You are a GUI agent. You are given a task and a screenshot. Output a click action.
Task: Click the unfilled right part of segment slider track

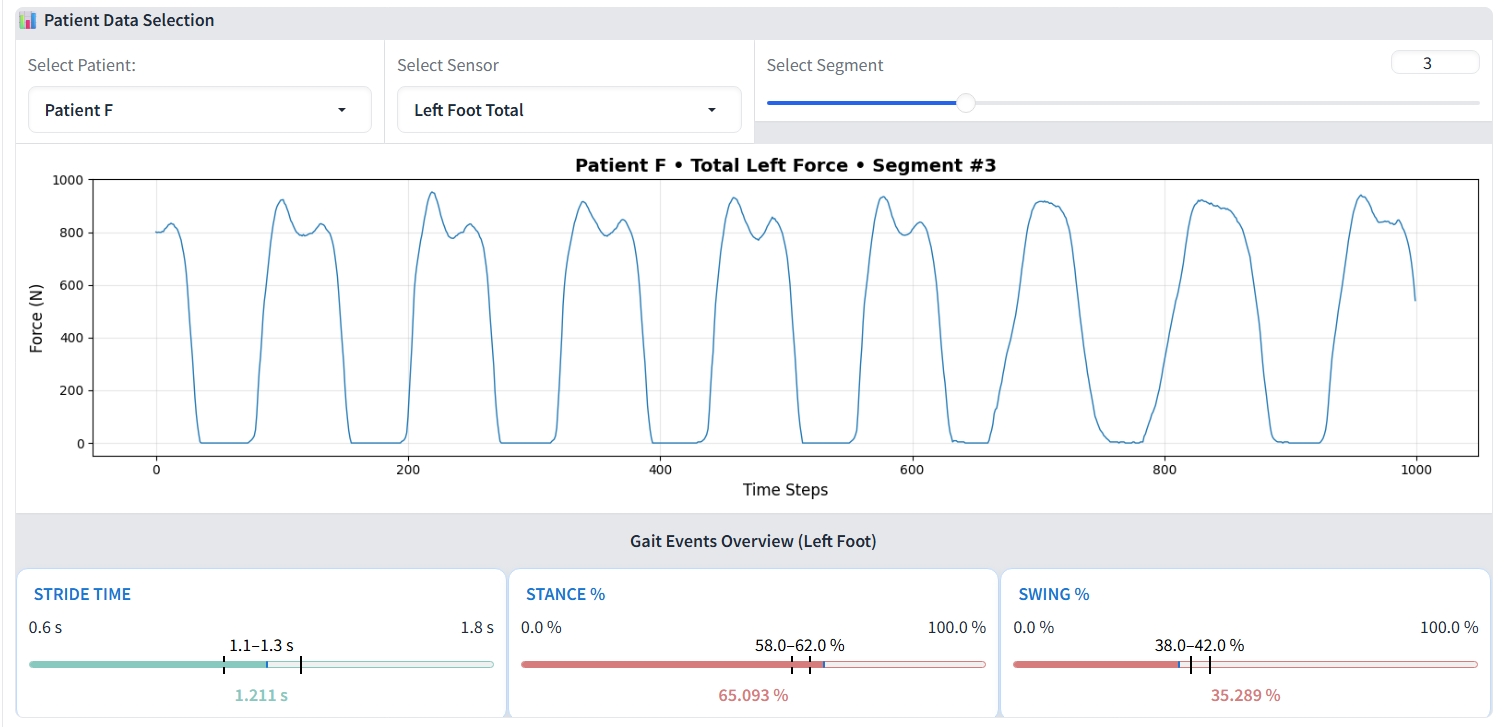point(1220,103)
